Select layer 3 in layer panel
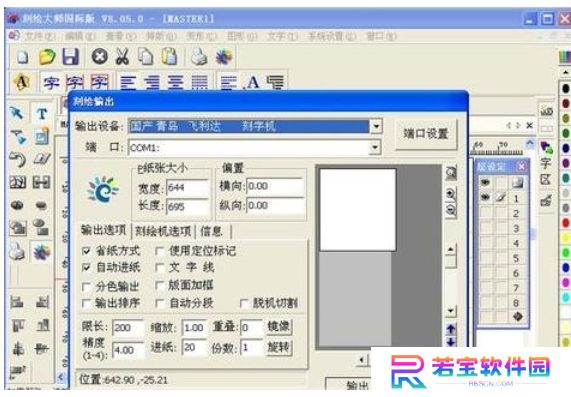This screenshot has height=397, width=571. [x=515, y=229]
